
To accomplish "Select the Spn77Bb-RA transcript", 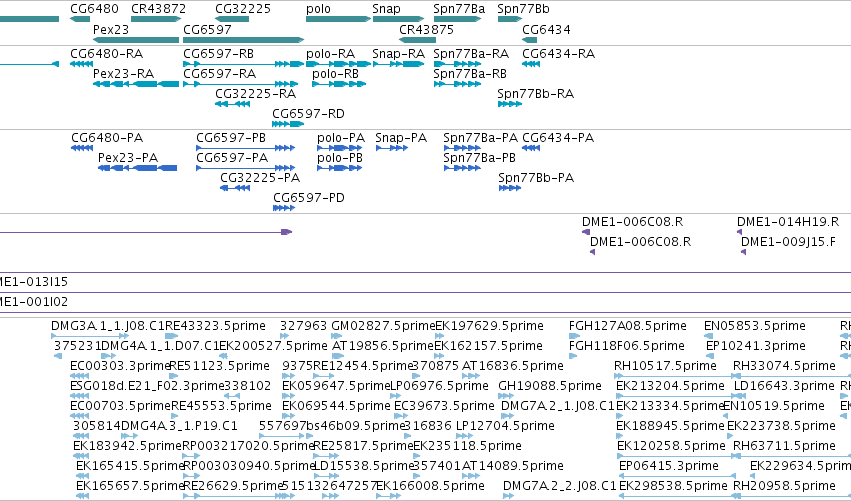I will coord(510,104).
